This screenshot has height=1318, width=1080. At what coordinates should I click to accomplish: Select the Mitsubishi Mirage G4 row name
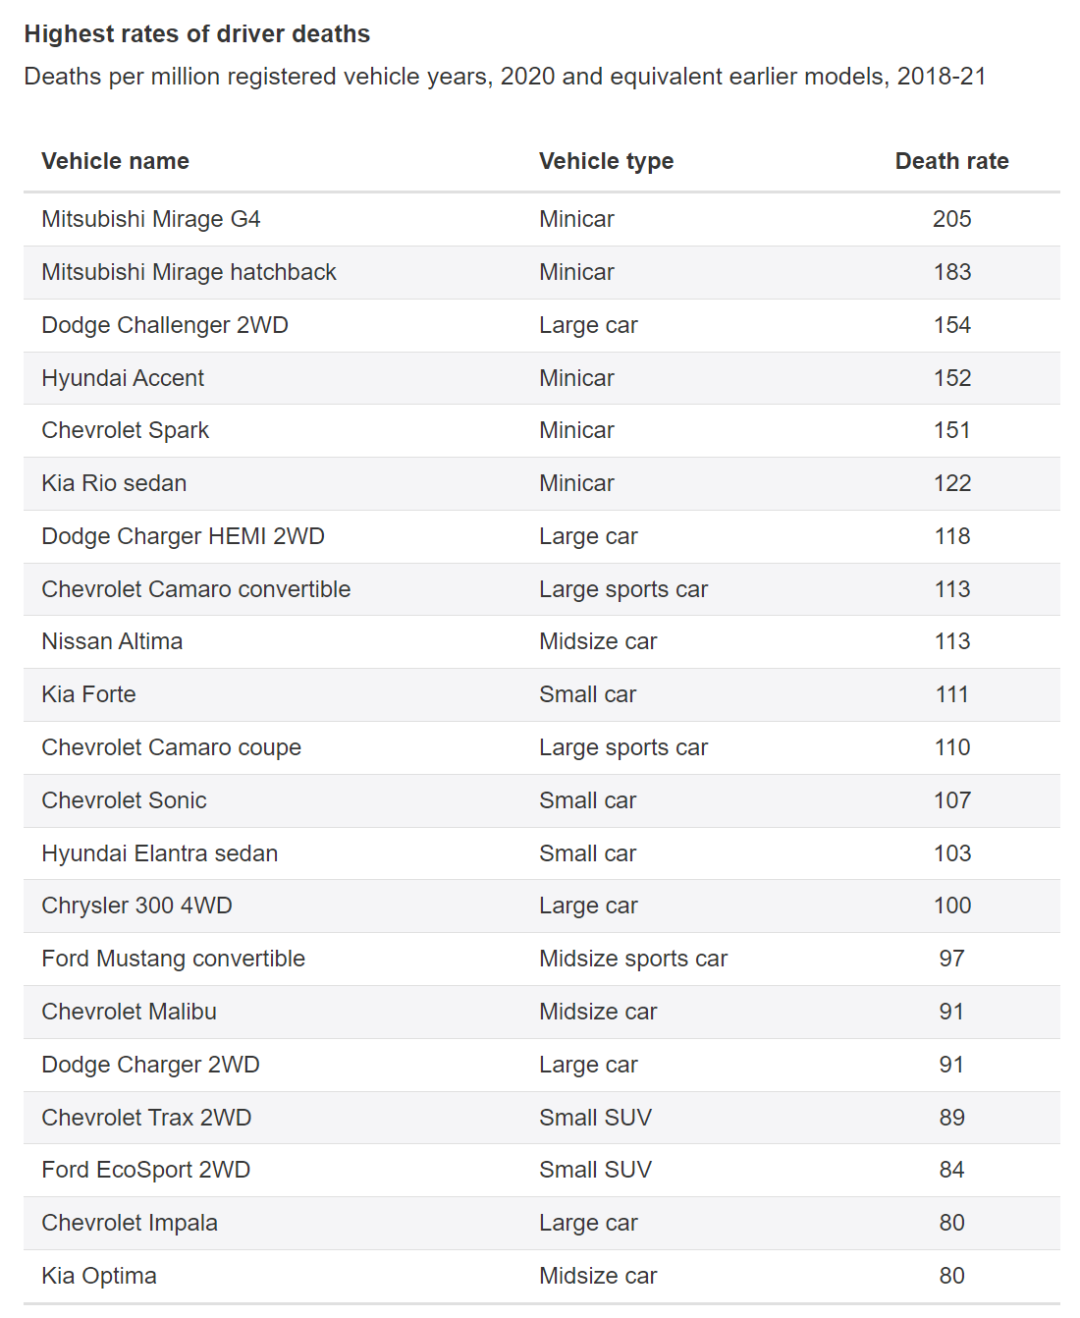click(151, 219)
